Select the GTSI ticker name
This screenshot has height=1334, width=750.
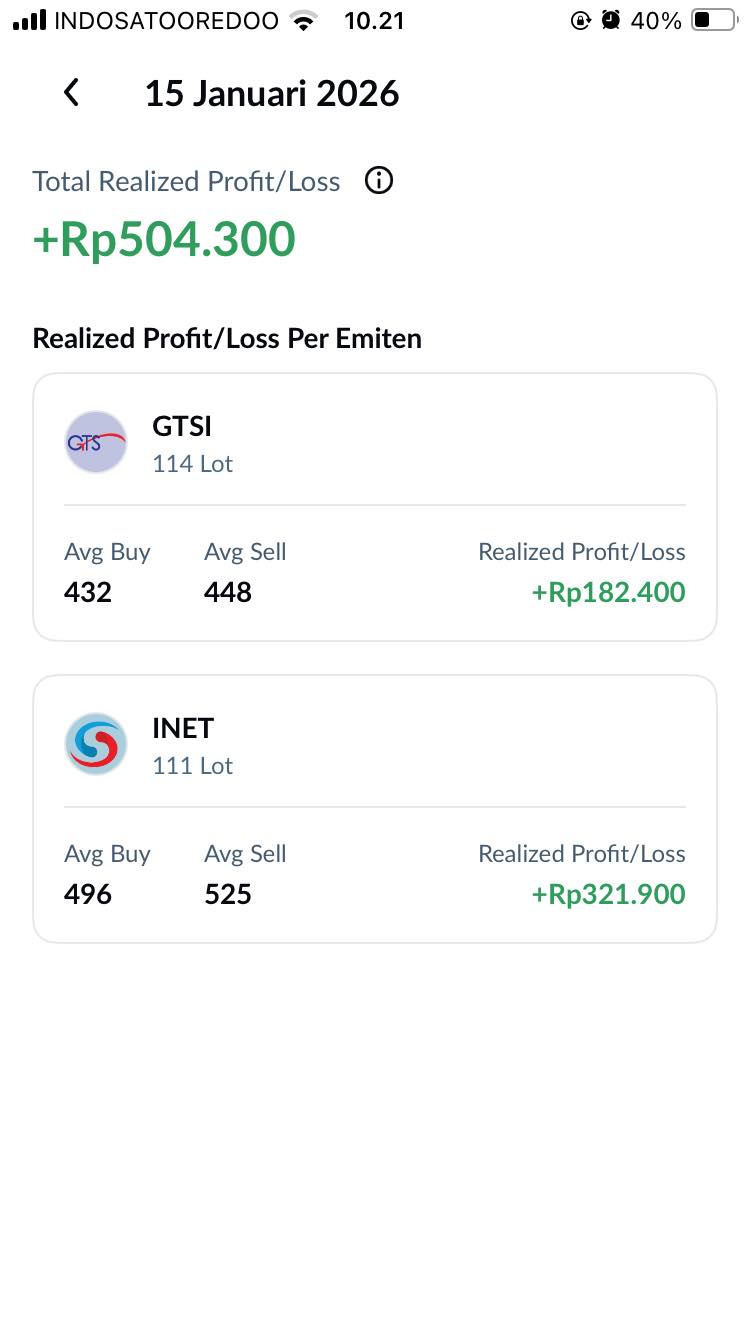pos(182,426)
